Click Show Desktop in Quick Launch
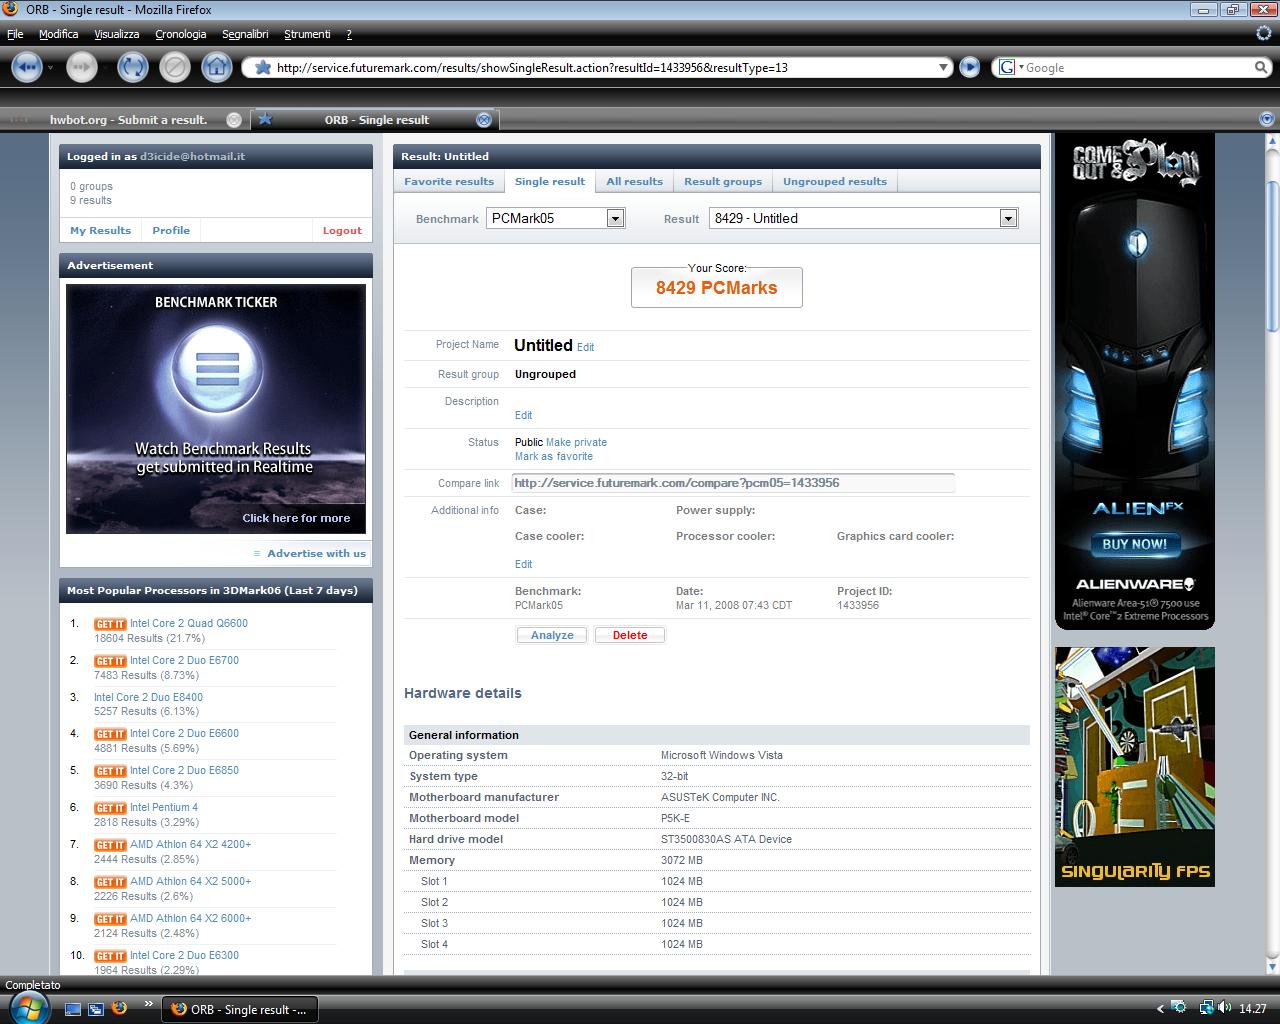The height and width of the screenshot is (1024, 1280). (73, 1009)
